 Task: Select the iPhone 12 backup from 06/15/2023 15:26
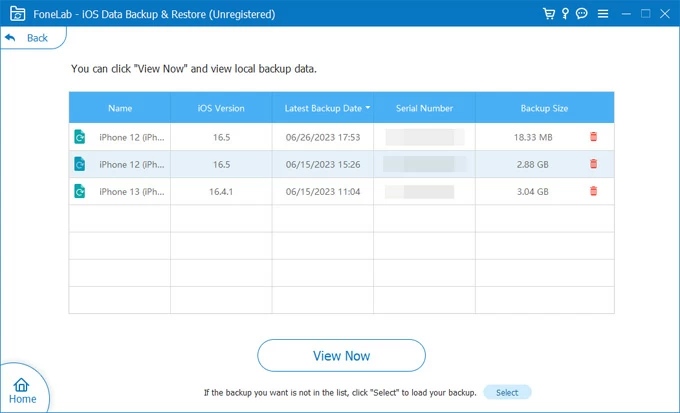321,164
